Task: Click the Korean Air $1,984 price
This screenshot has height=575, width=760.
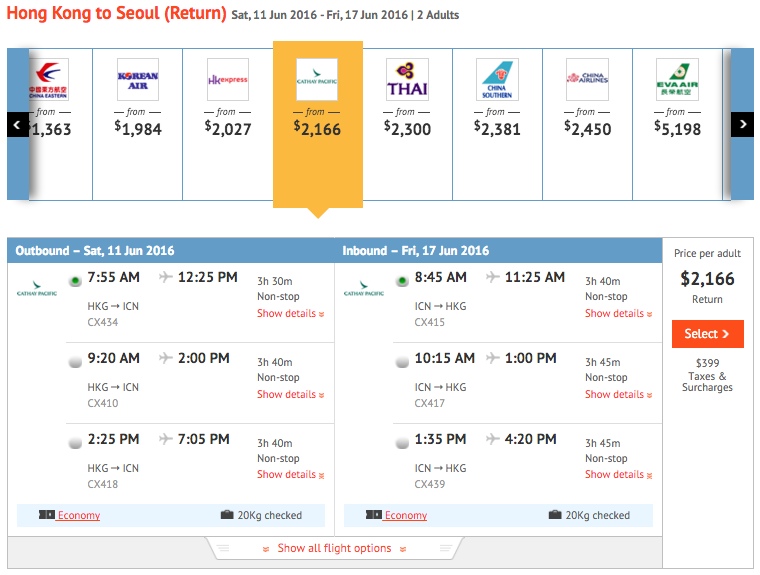Action: tap(138, 128)
